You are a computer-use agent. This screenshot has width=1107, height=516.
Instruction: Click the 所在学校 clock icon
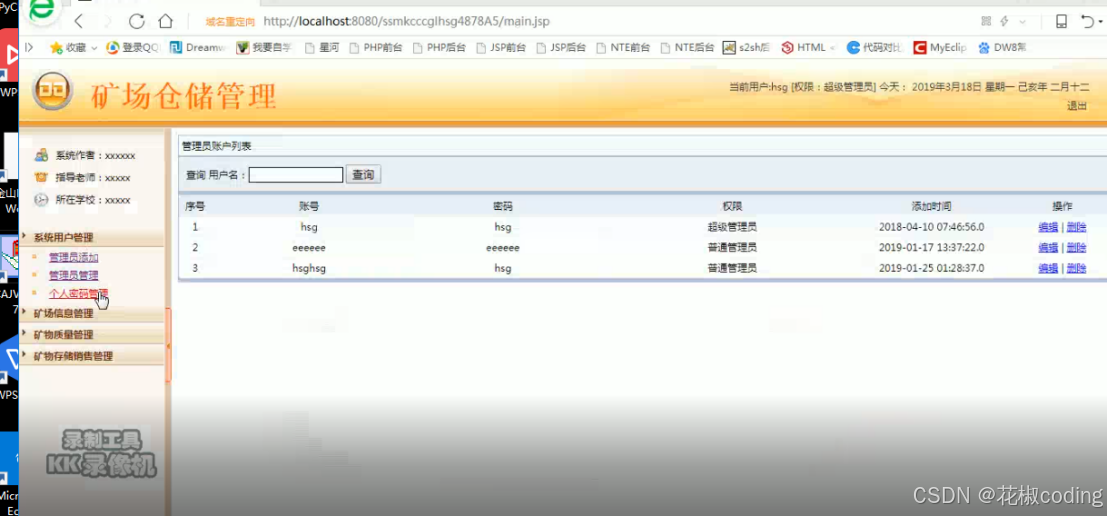point(42,200)
